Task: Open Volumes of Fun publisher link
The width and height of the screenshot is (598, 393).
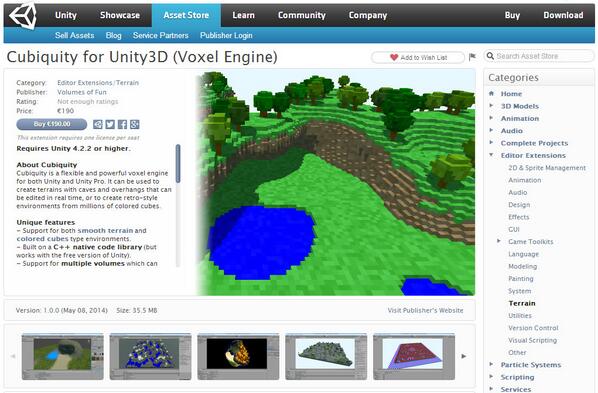Action: pos(82,92)
